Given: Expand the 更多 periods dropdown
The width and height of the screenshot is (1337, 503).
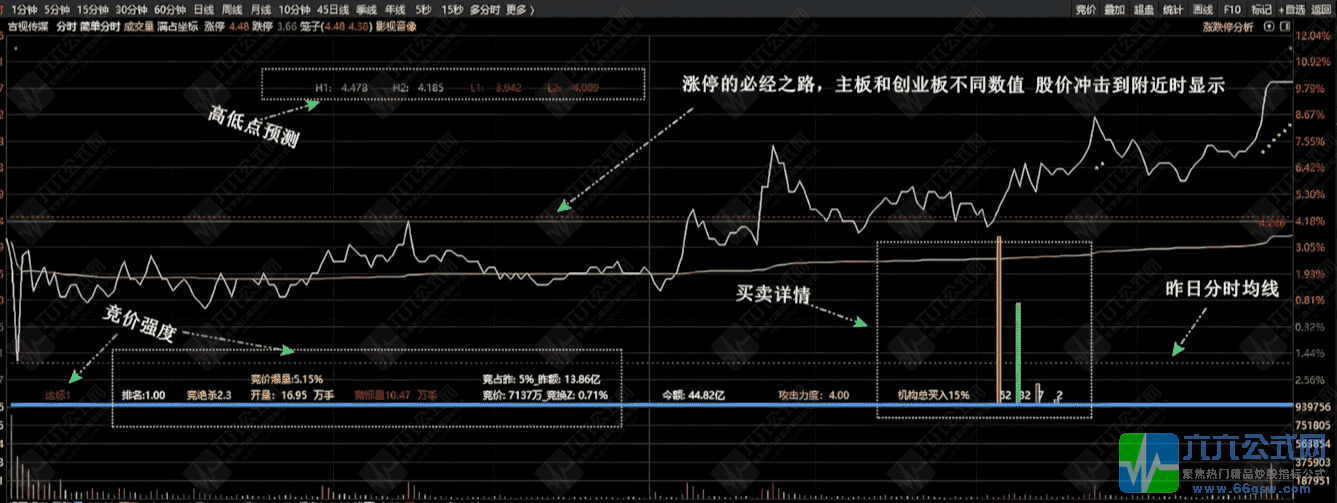Looking at the screenshot, I should pos(519,9).
